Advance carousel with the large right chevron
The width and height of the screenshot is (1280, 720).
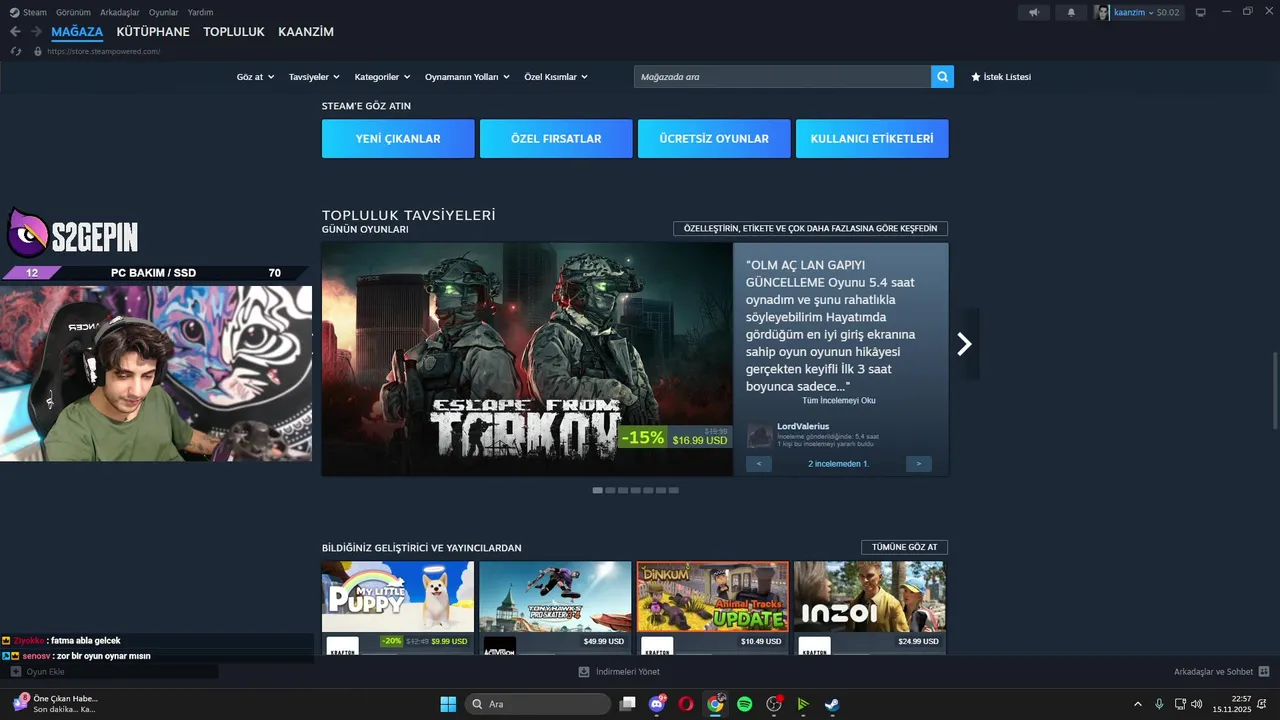coord(964,344)
